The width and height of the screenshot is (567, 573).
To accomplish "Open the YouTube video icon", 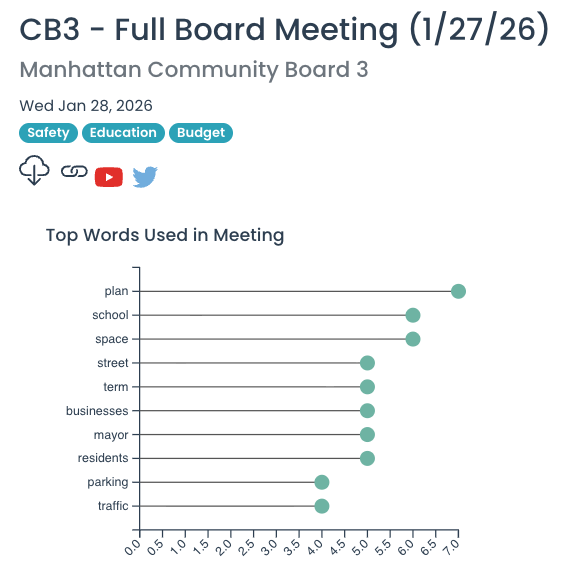I will (x=109, y=177).
